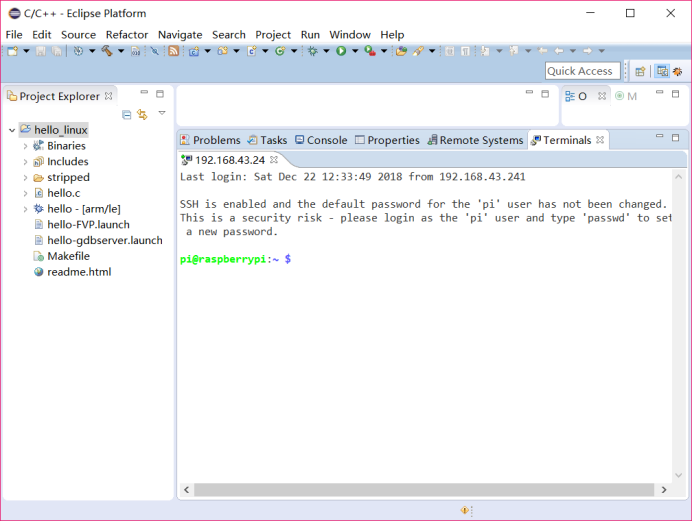Close the Terminals view tab

pos(600,140)
